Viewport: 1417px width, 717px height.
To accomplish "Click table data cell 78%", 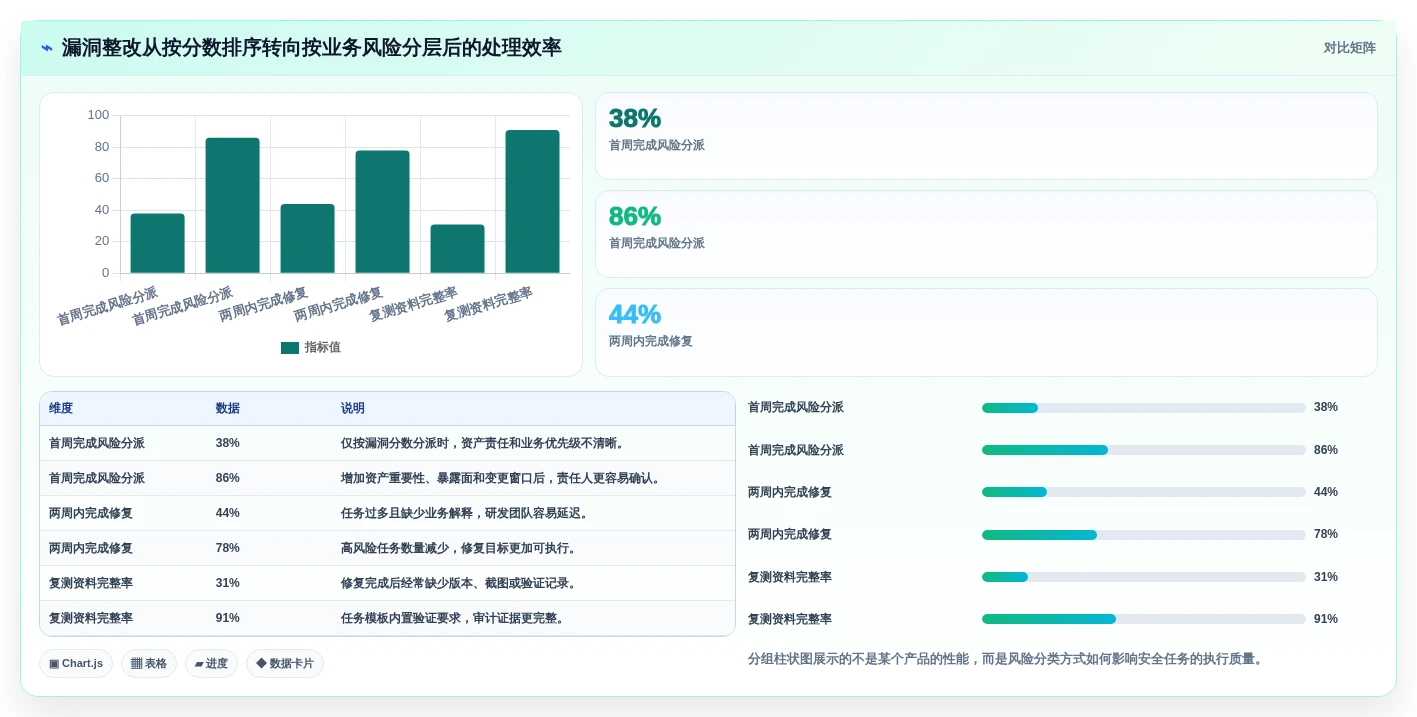I will pos(228,549).
